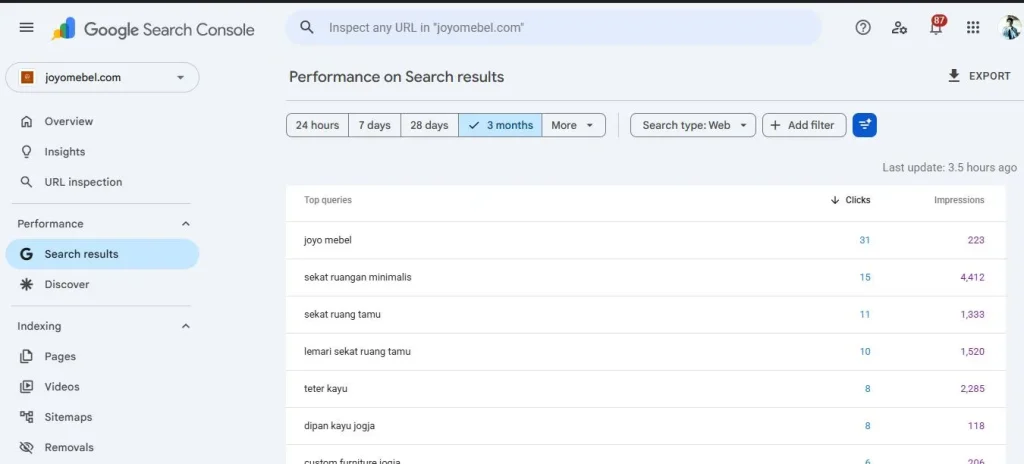Click the plus icon in Add filter
Screen dimensions: 1024x464
click(775, 125)
